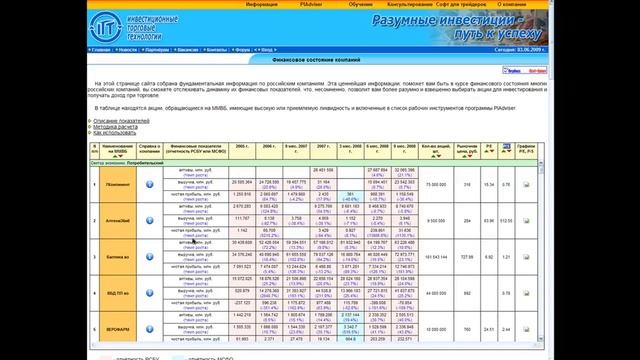
Task: Open Описание показателей link
Action: [121, 121]
